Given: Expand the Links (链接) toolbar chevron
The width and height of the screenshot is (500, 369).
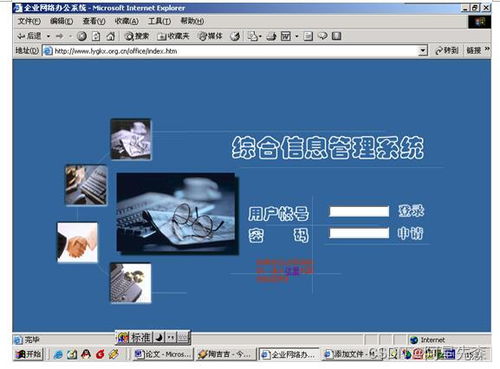Looking at the screenshot, I should tap(487, 49).
